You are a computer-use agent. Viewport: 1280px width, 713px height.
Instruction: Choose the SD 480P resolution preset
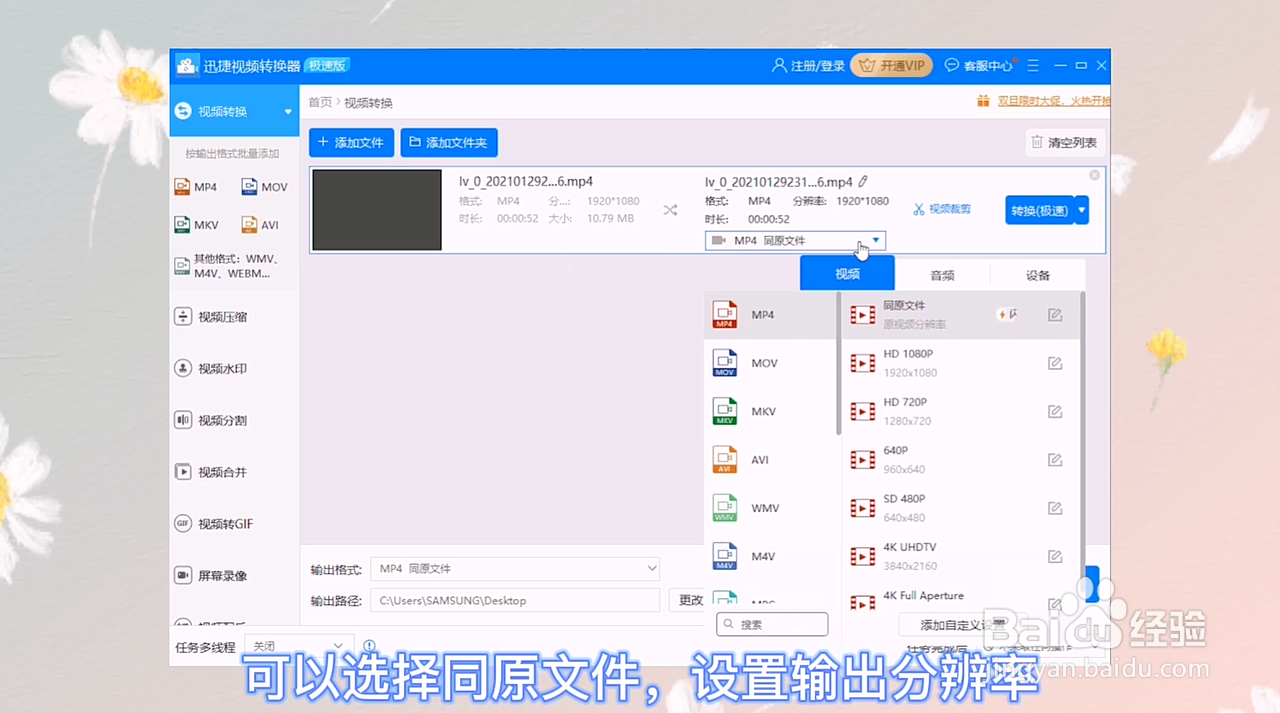point(960,508)
